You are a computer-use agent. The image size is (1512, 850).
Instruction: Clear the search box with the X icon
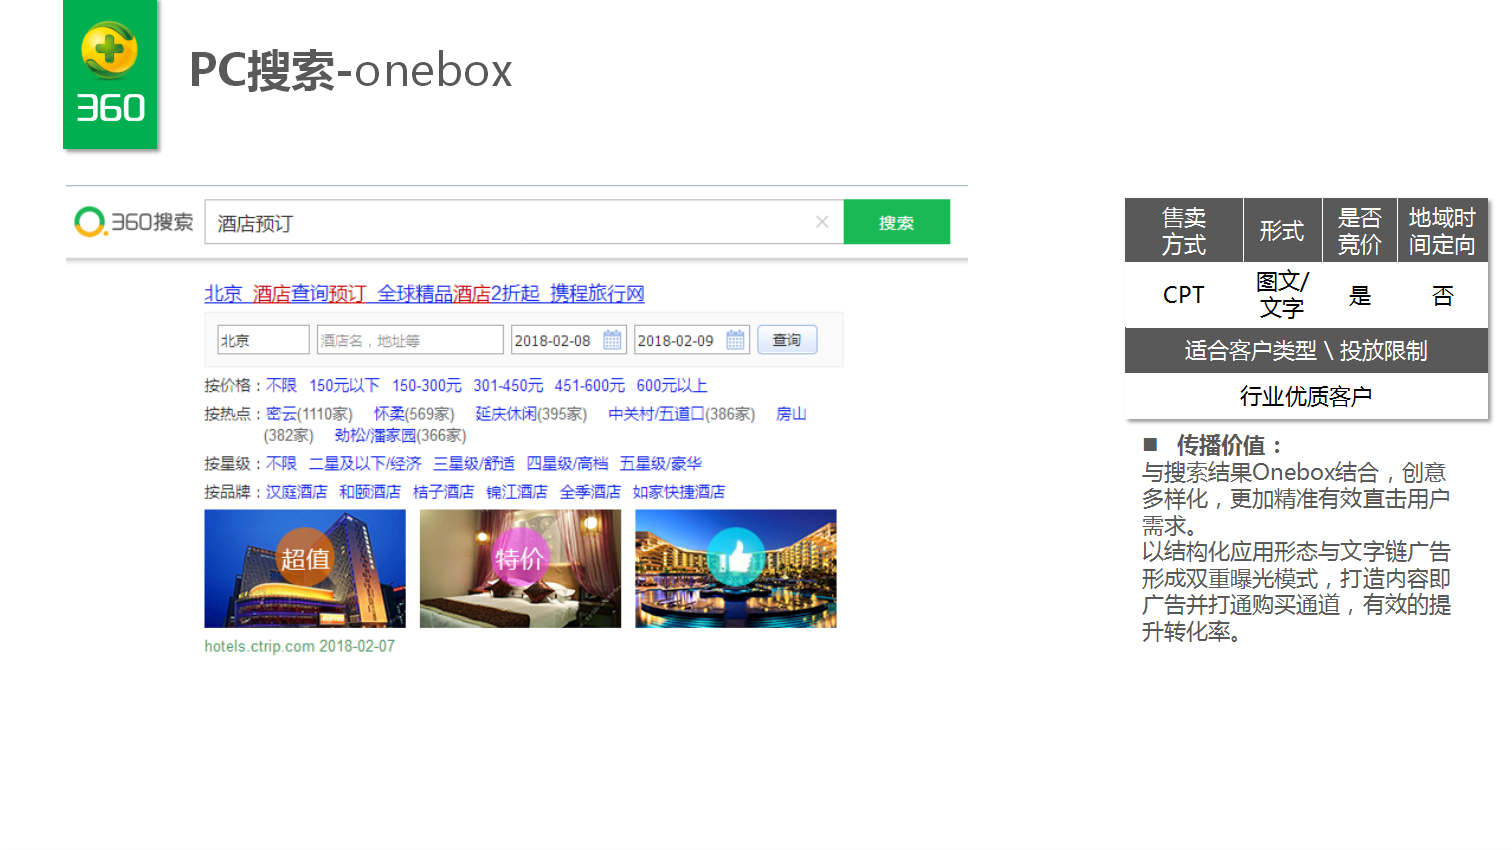pyautogui.click(x=822, y=222)
